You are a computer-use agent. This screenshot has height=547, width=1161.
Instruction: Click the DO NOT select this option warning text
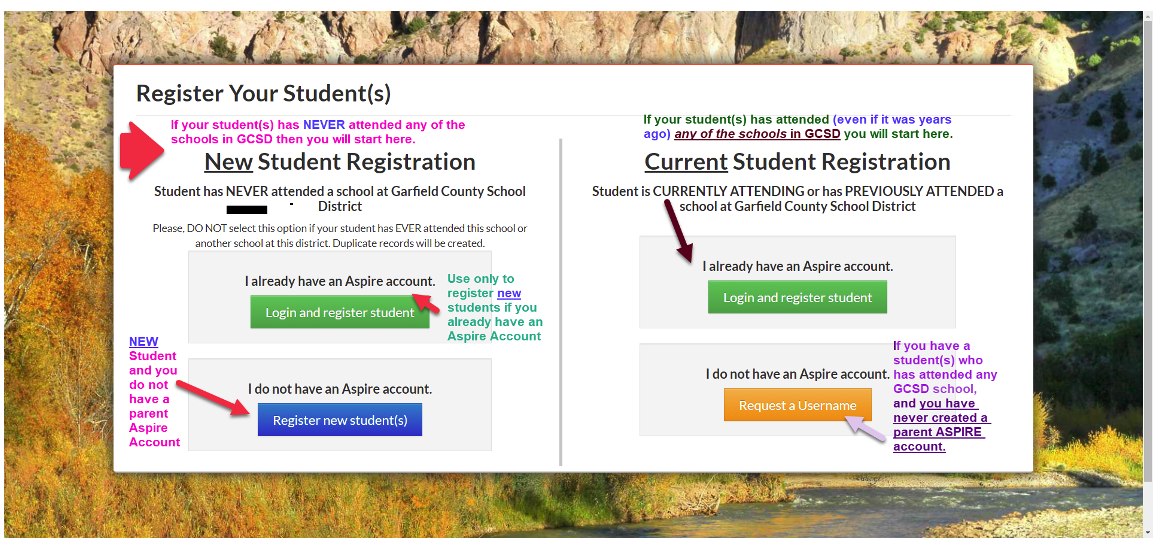click(340, 235)
